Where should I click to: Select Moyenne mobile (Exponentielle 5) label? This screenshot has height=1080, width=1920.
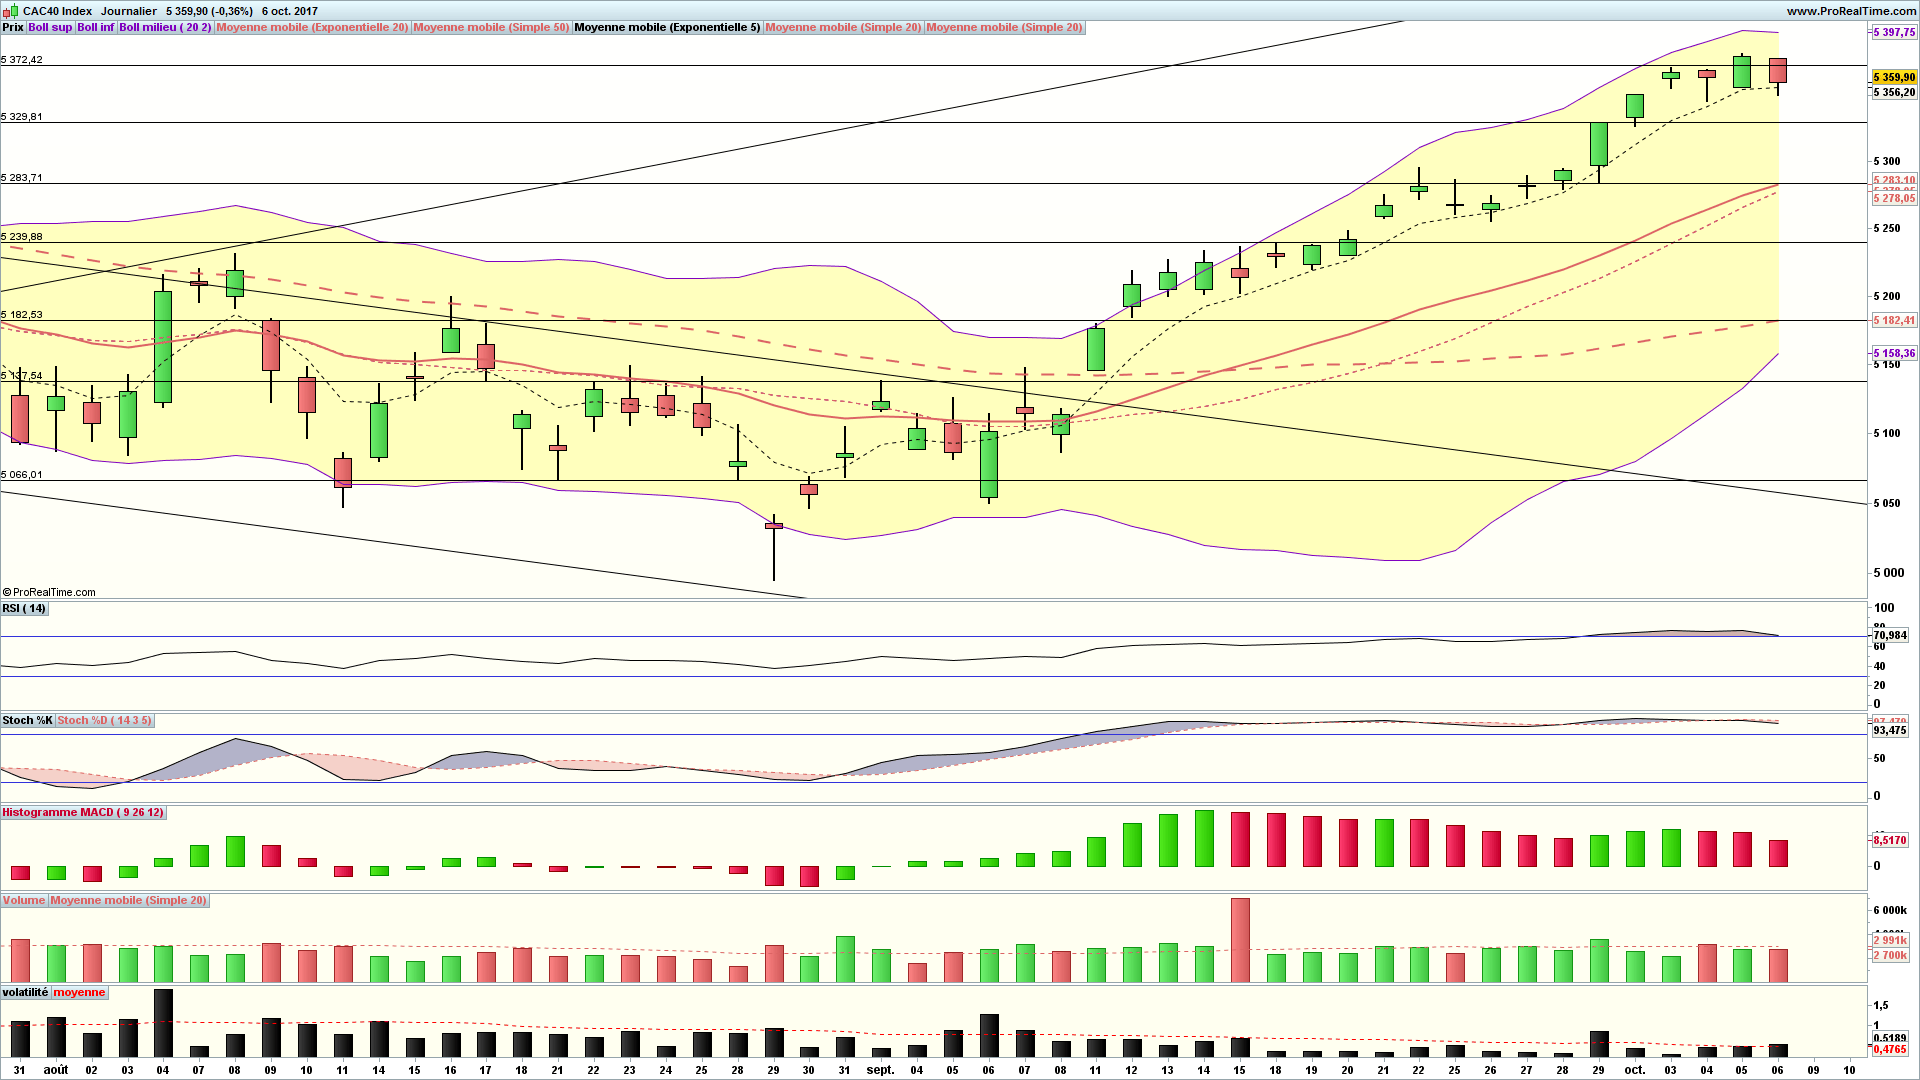tap(667, 27)
